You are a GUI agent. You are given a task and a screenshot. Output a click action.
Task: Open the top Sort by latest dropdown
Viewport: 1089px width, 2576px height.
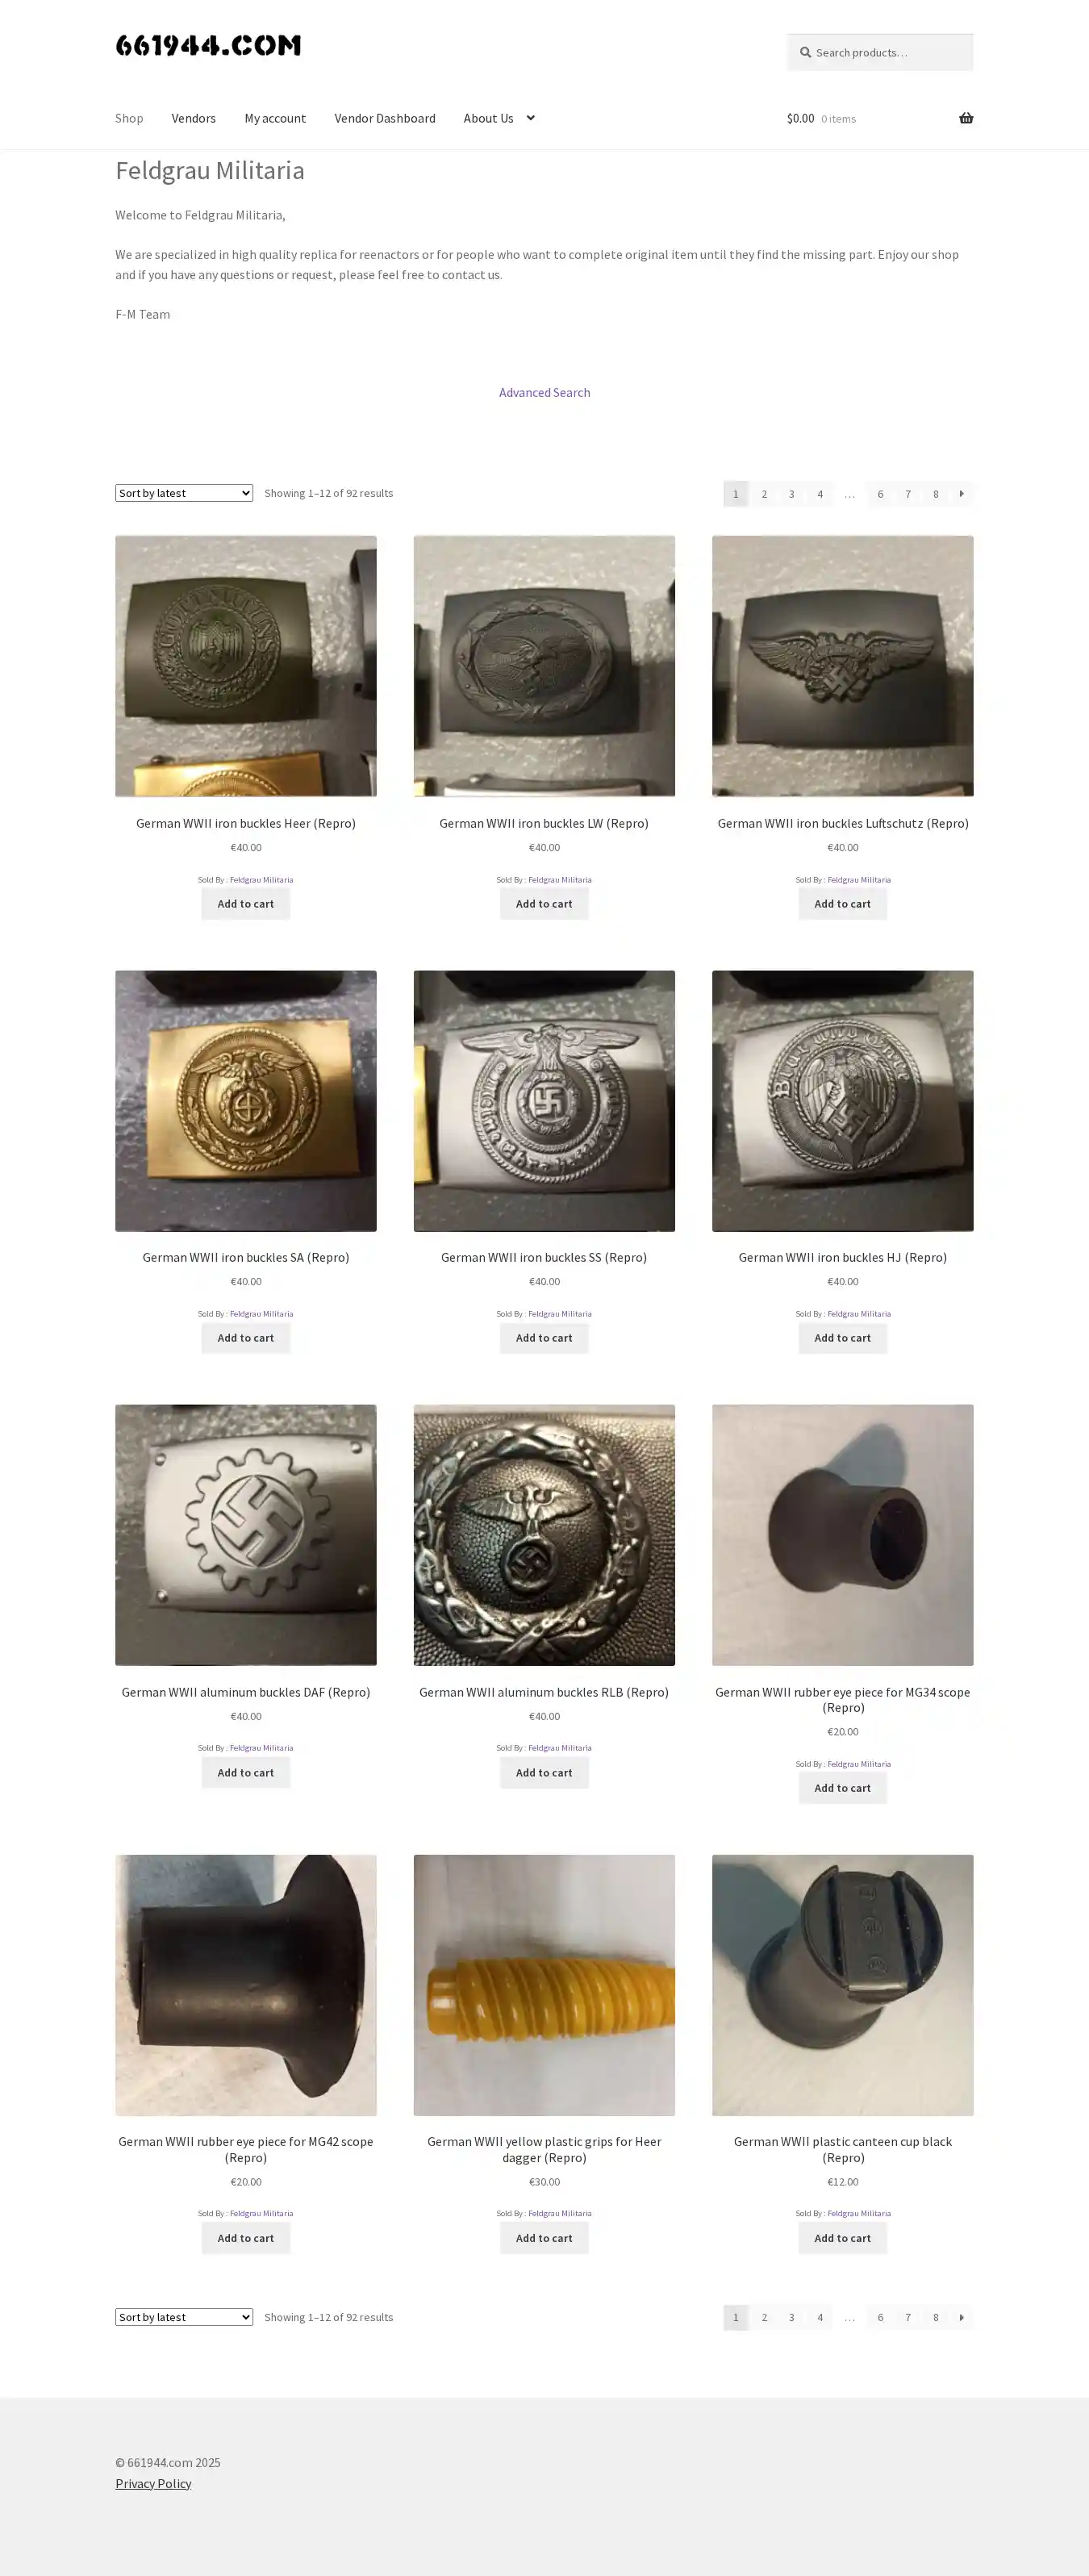pyautogui.click(x=184, y=493)
